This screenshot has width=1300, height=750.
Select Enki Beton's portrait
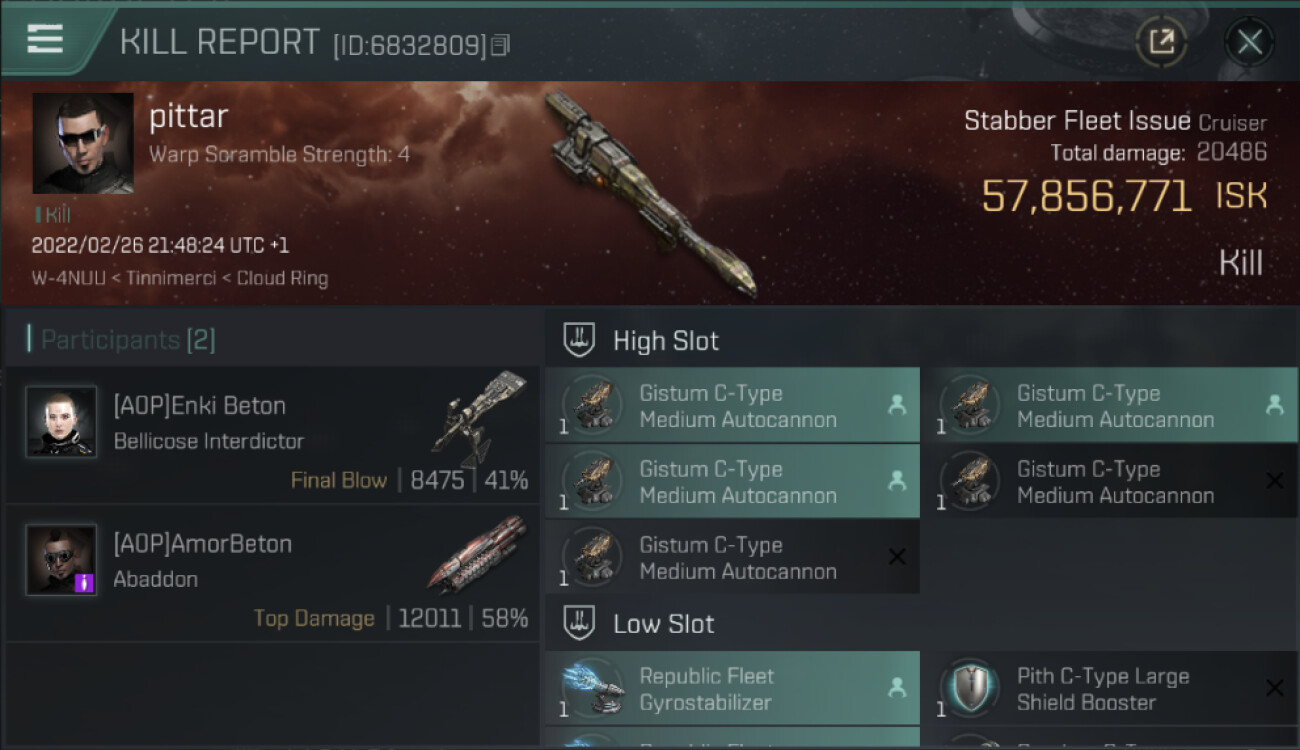click(61, 422)
